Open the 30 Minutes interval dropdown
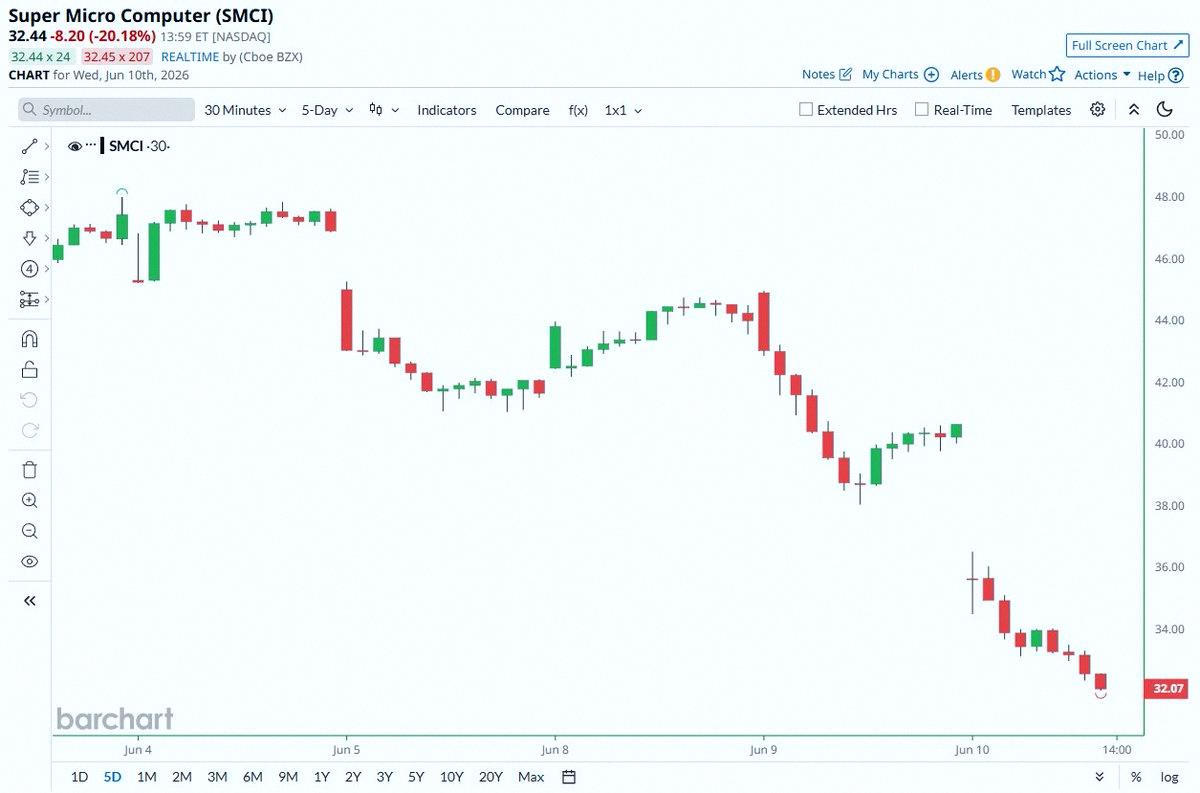 point(245,110)
